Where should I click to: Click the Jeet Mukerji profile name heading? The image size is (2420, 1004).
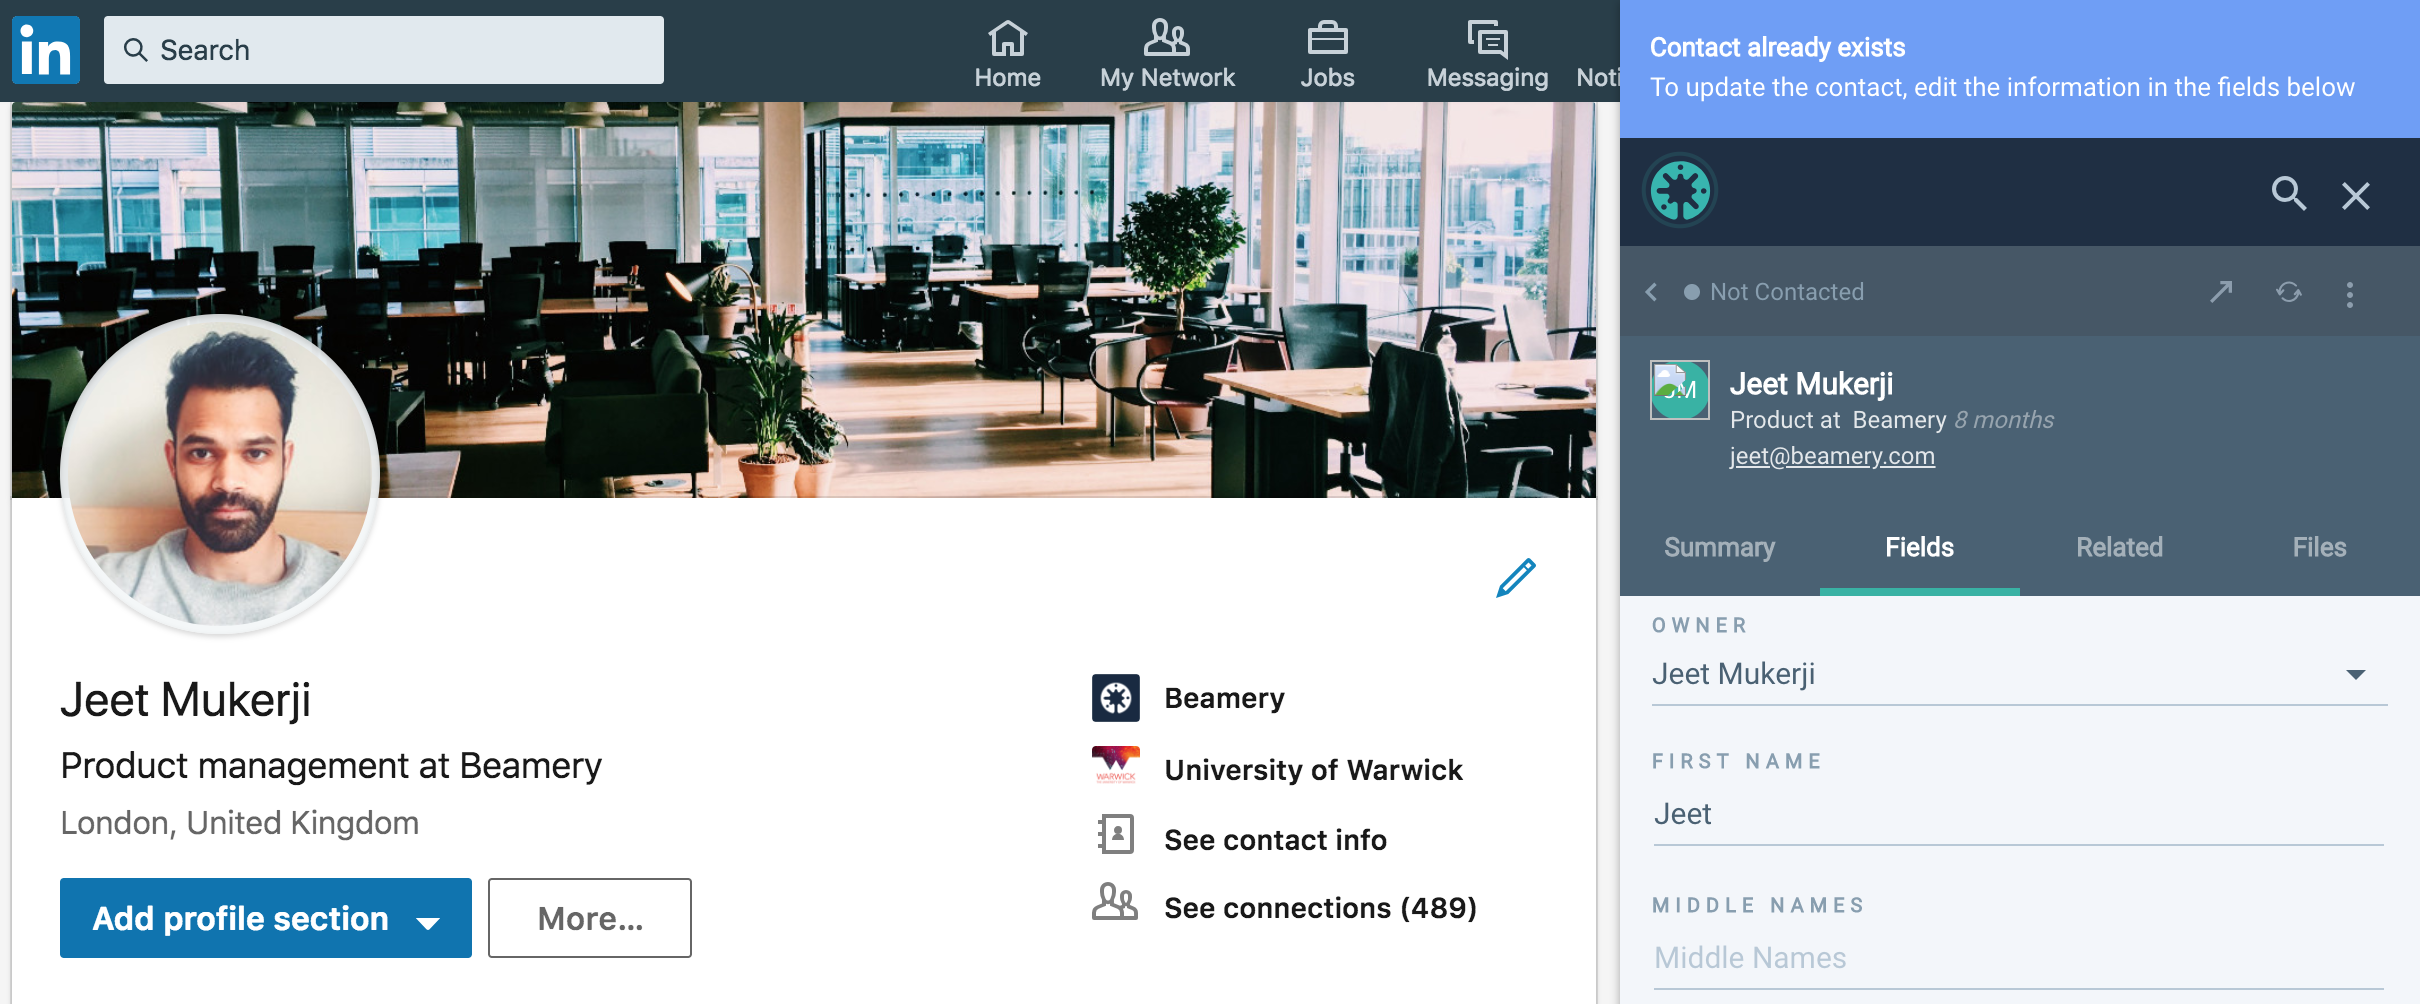pos(186,700)
